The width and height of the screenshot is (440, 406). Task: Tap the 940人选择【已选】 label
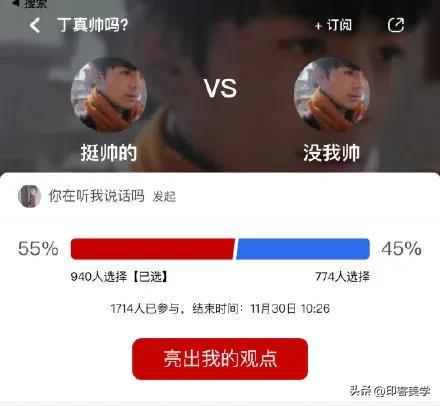(x=119, y=276)
